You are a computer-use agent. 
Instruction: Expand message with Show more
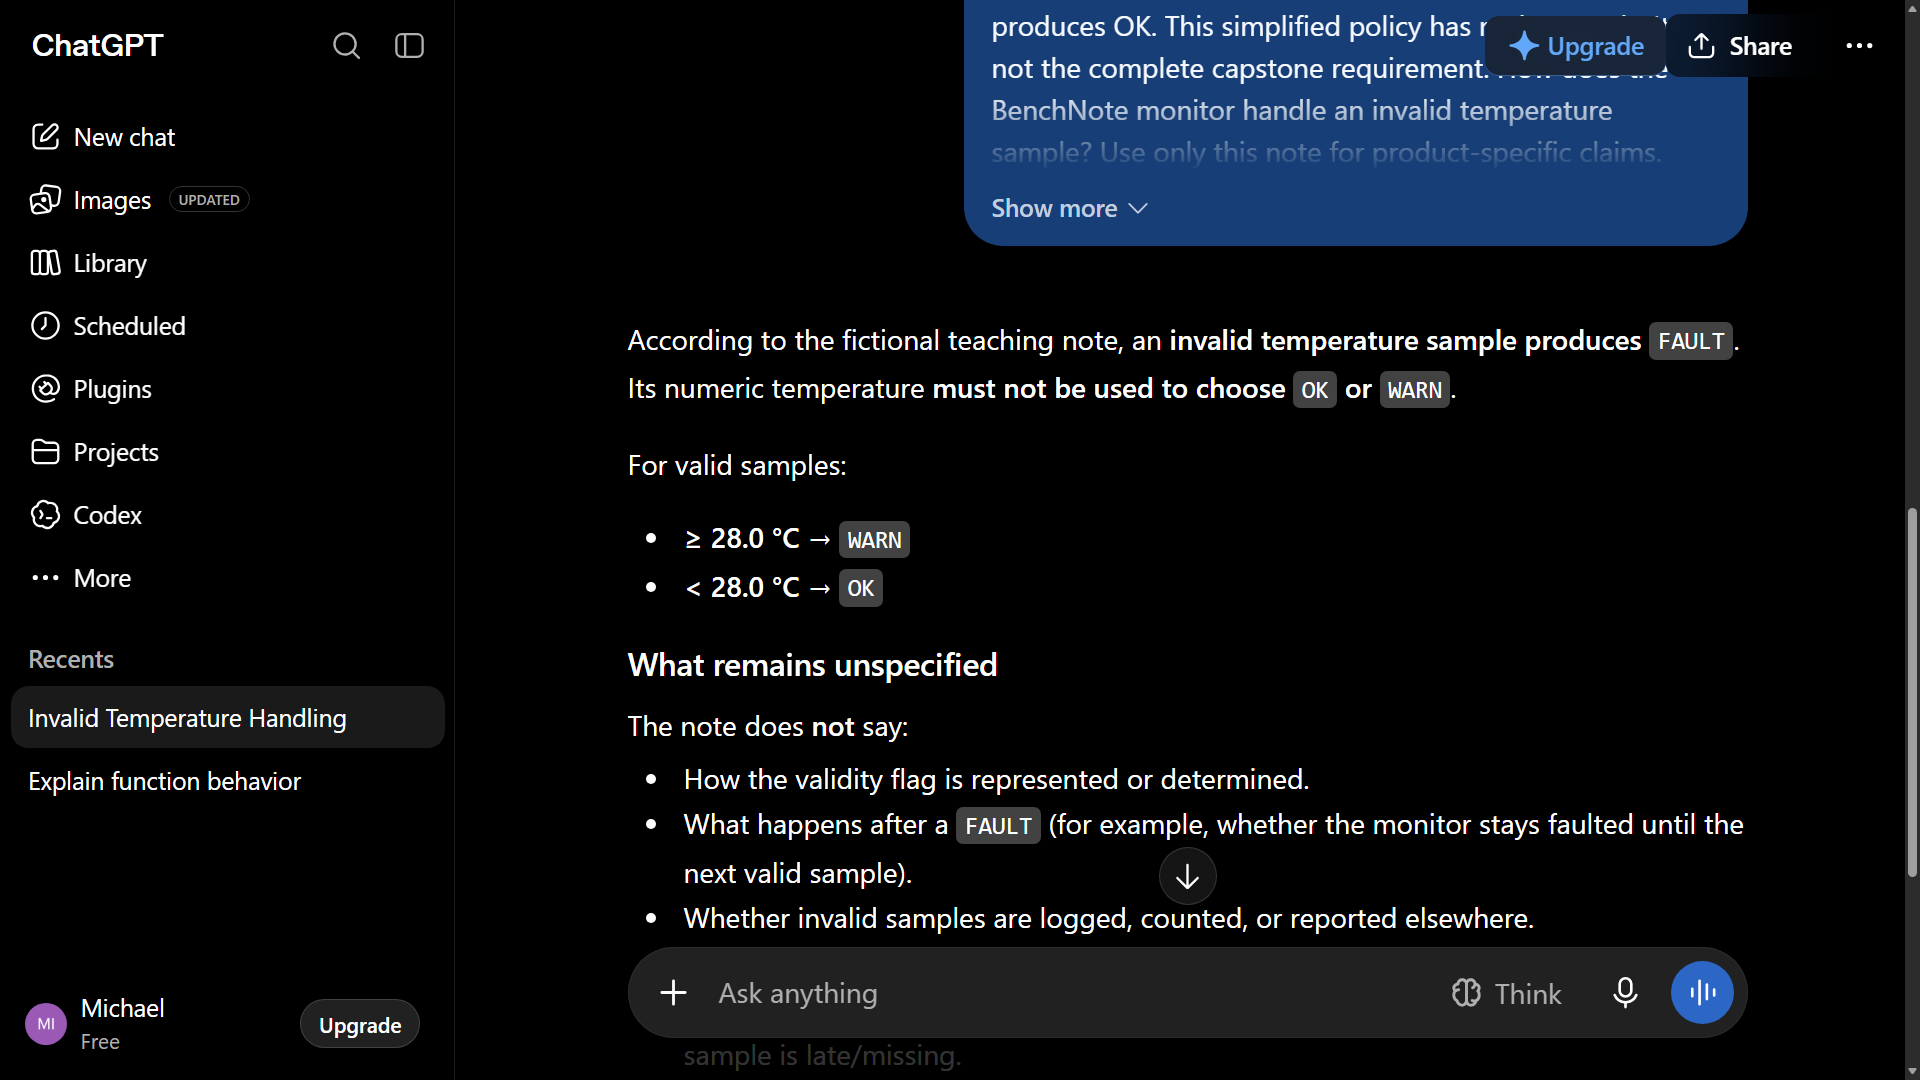1069,208
